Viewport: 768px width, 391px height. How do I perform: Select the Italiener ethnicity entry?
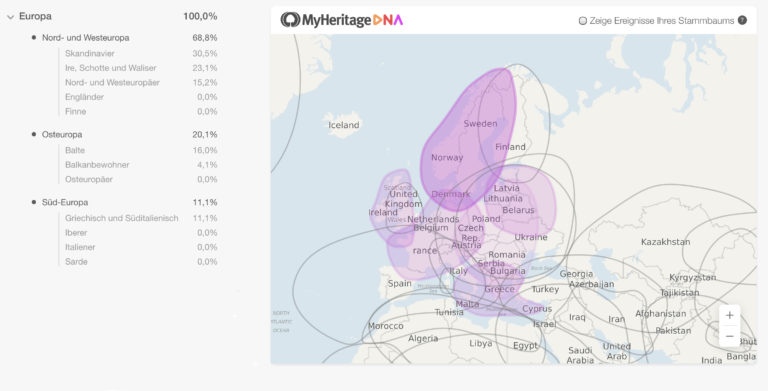tap(141, 247)
